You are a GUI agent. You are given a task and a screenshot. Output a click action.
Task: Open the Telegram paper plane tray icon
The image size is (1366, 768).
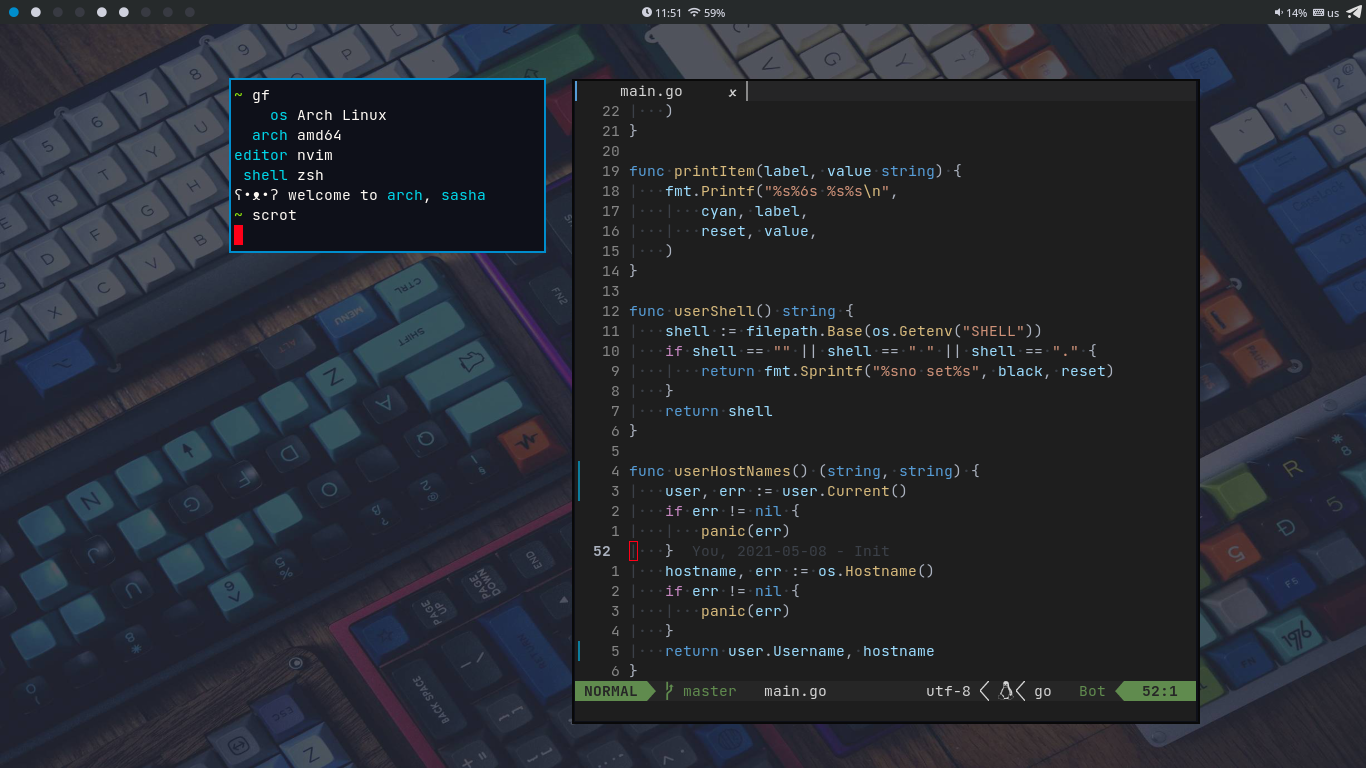tap(1353, 12)
